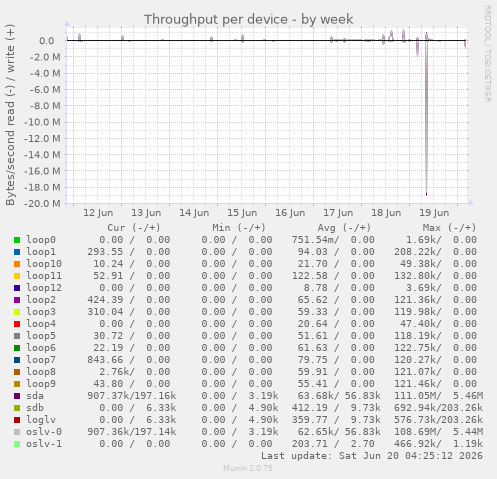Click the loglv dark red legend swatch
This screenshot has width=497, height=479.
(17, 420)
